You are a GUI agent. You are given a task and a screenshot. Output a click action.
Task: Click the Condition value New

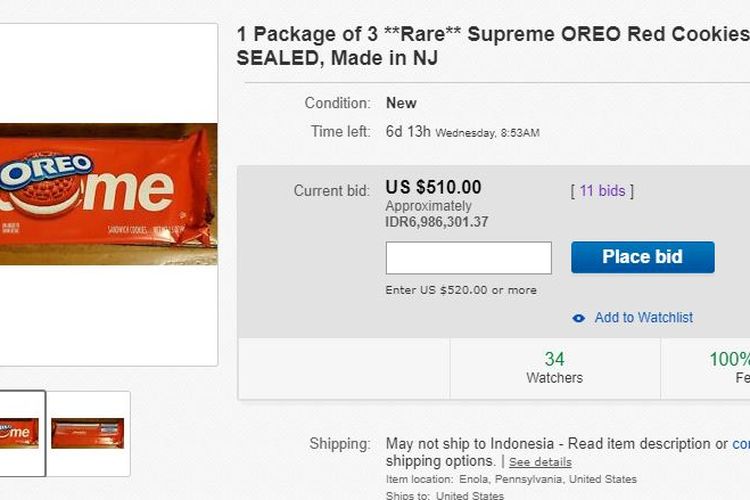click(401, 103)
